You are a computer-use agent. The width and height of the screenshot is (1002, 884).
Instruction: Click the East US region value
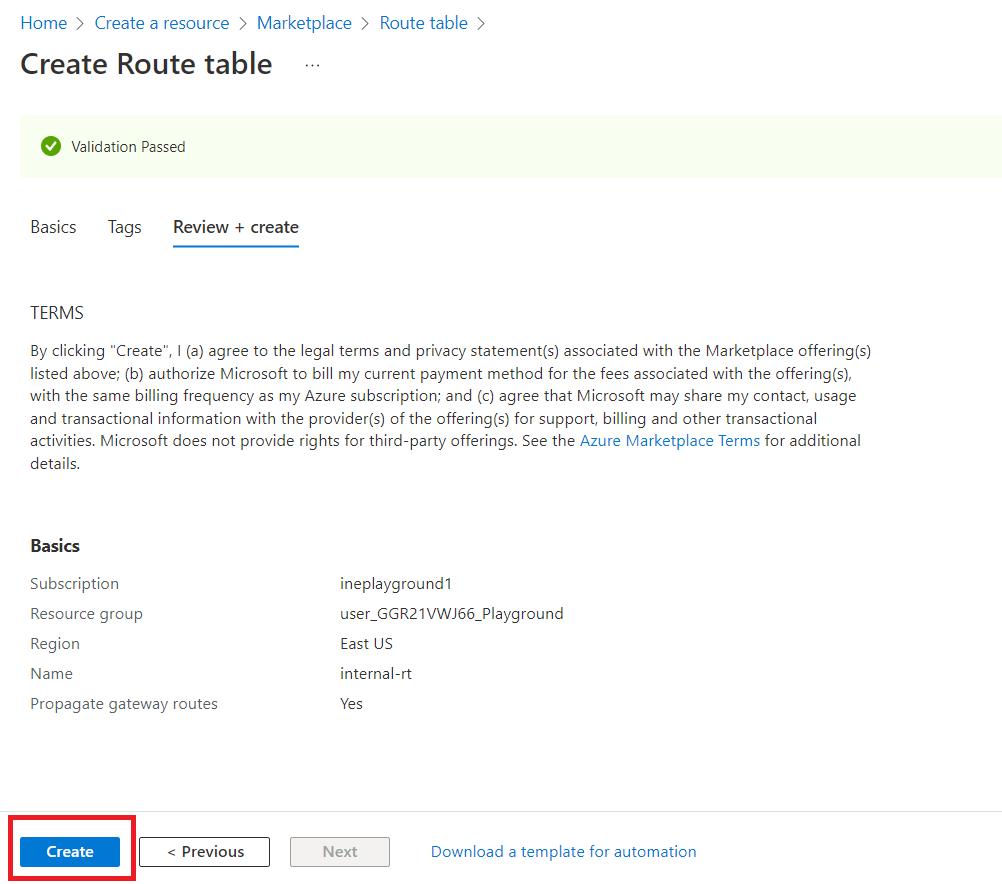click(366, 644)
